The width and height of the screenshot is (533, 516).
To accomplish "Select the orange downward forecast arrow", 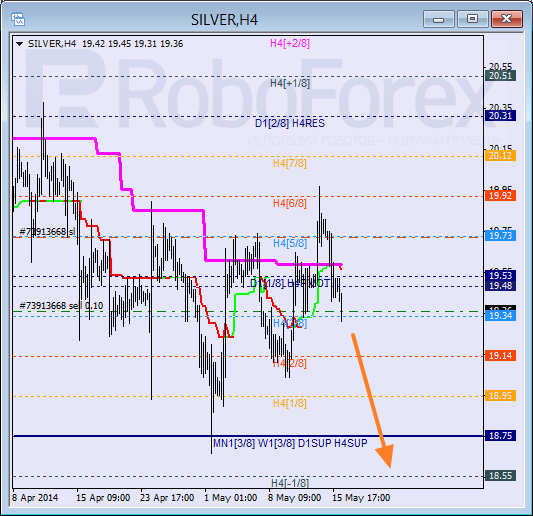I will tap(373, 400).
